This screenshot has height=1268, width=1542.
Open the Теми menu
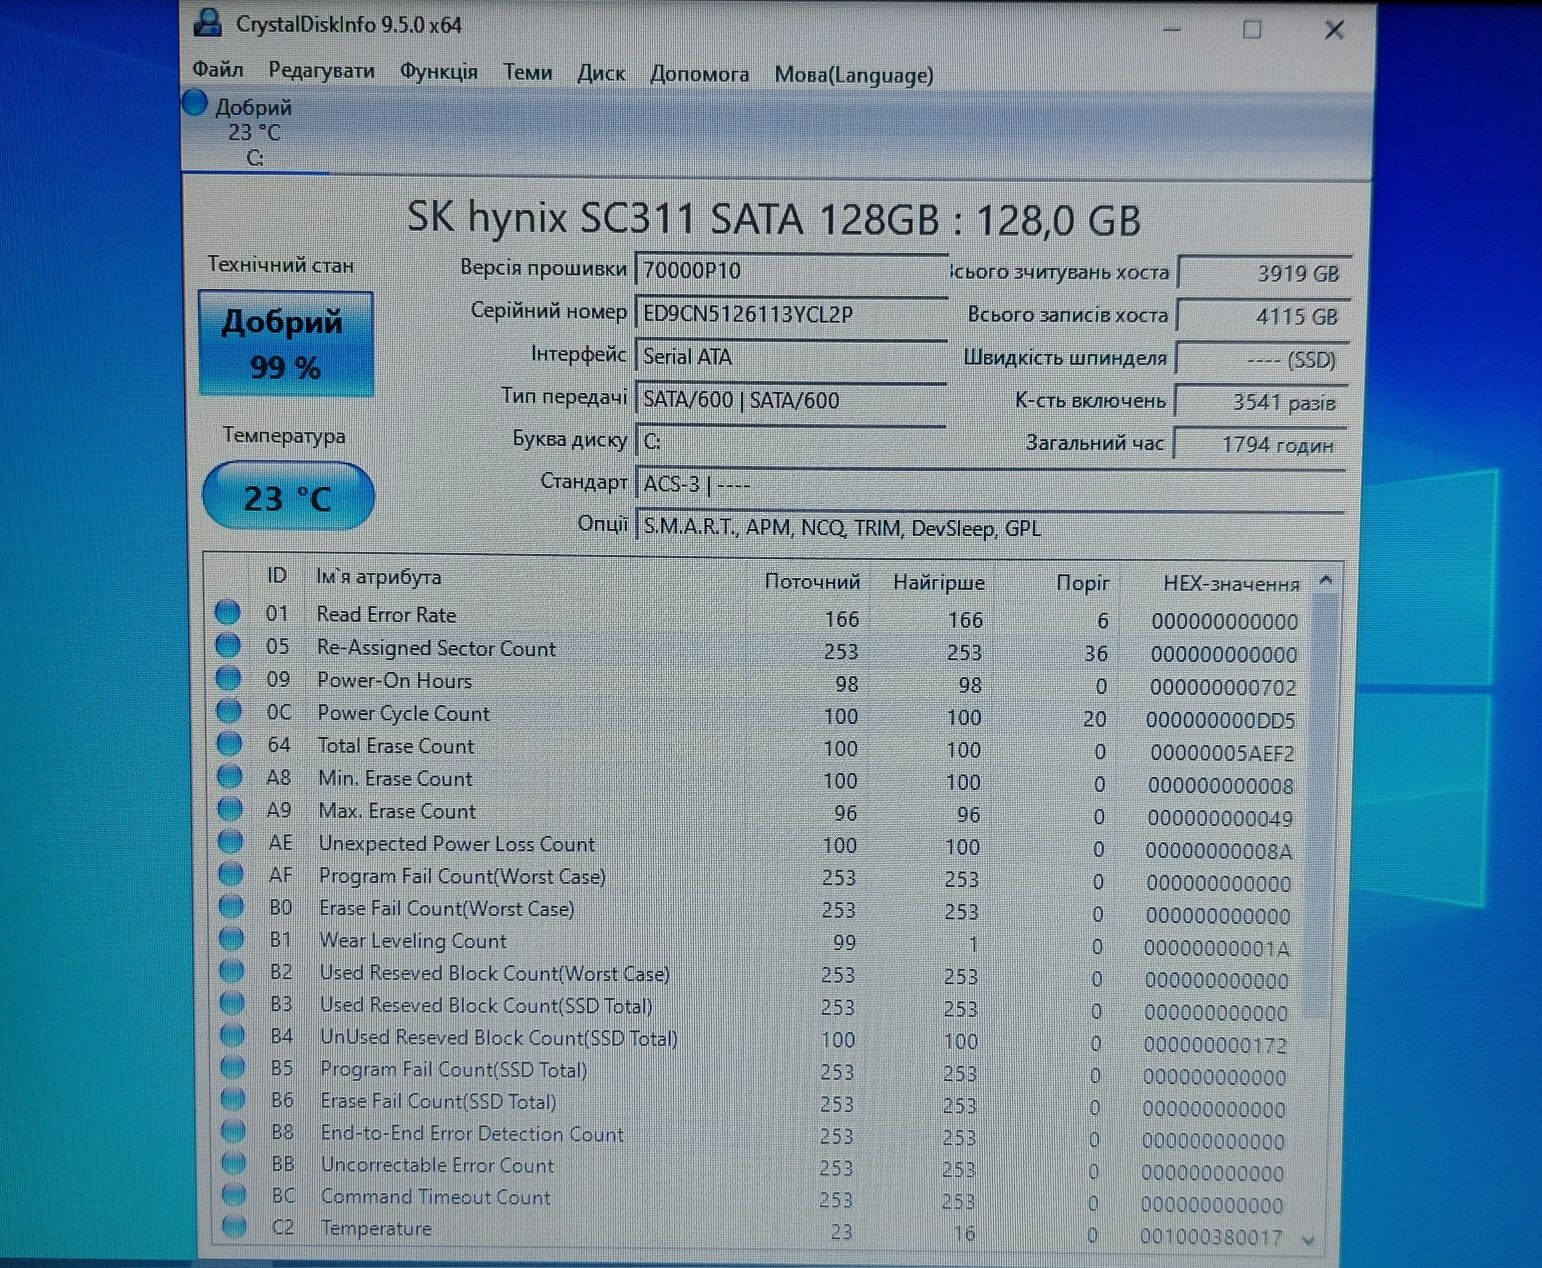[x=527, y=73]
